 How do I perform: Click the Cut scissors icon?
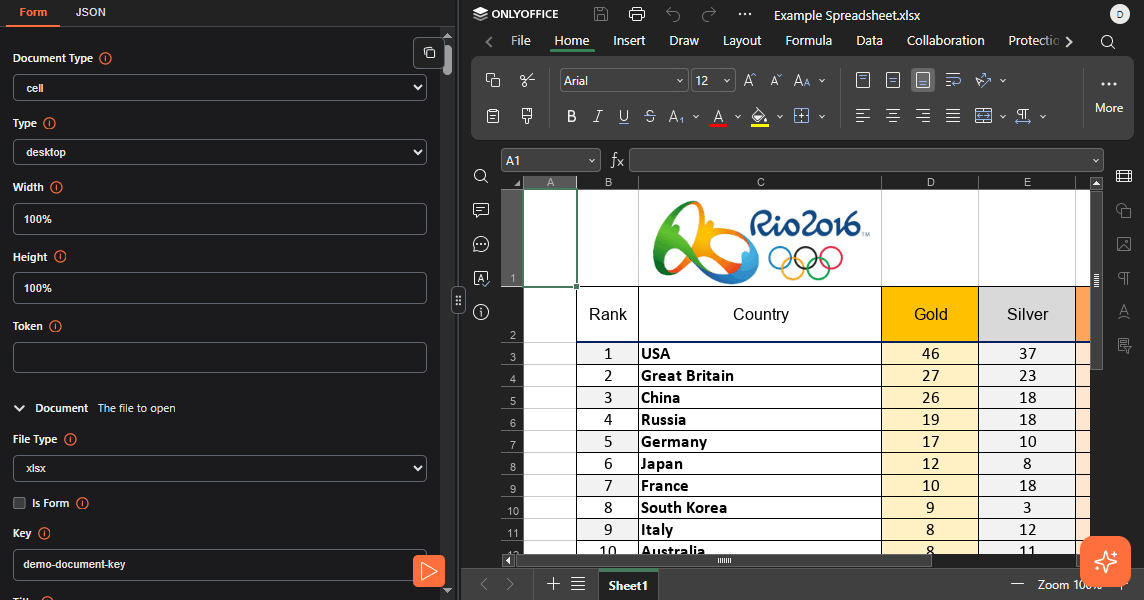[x=527, y=80]
